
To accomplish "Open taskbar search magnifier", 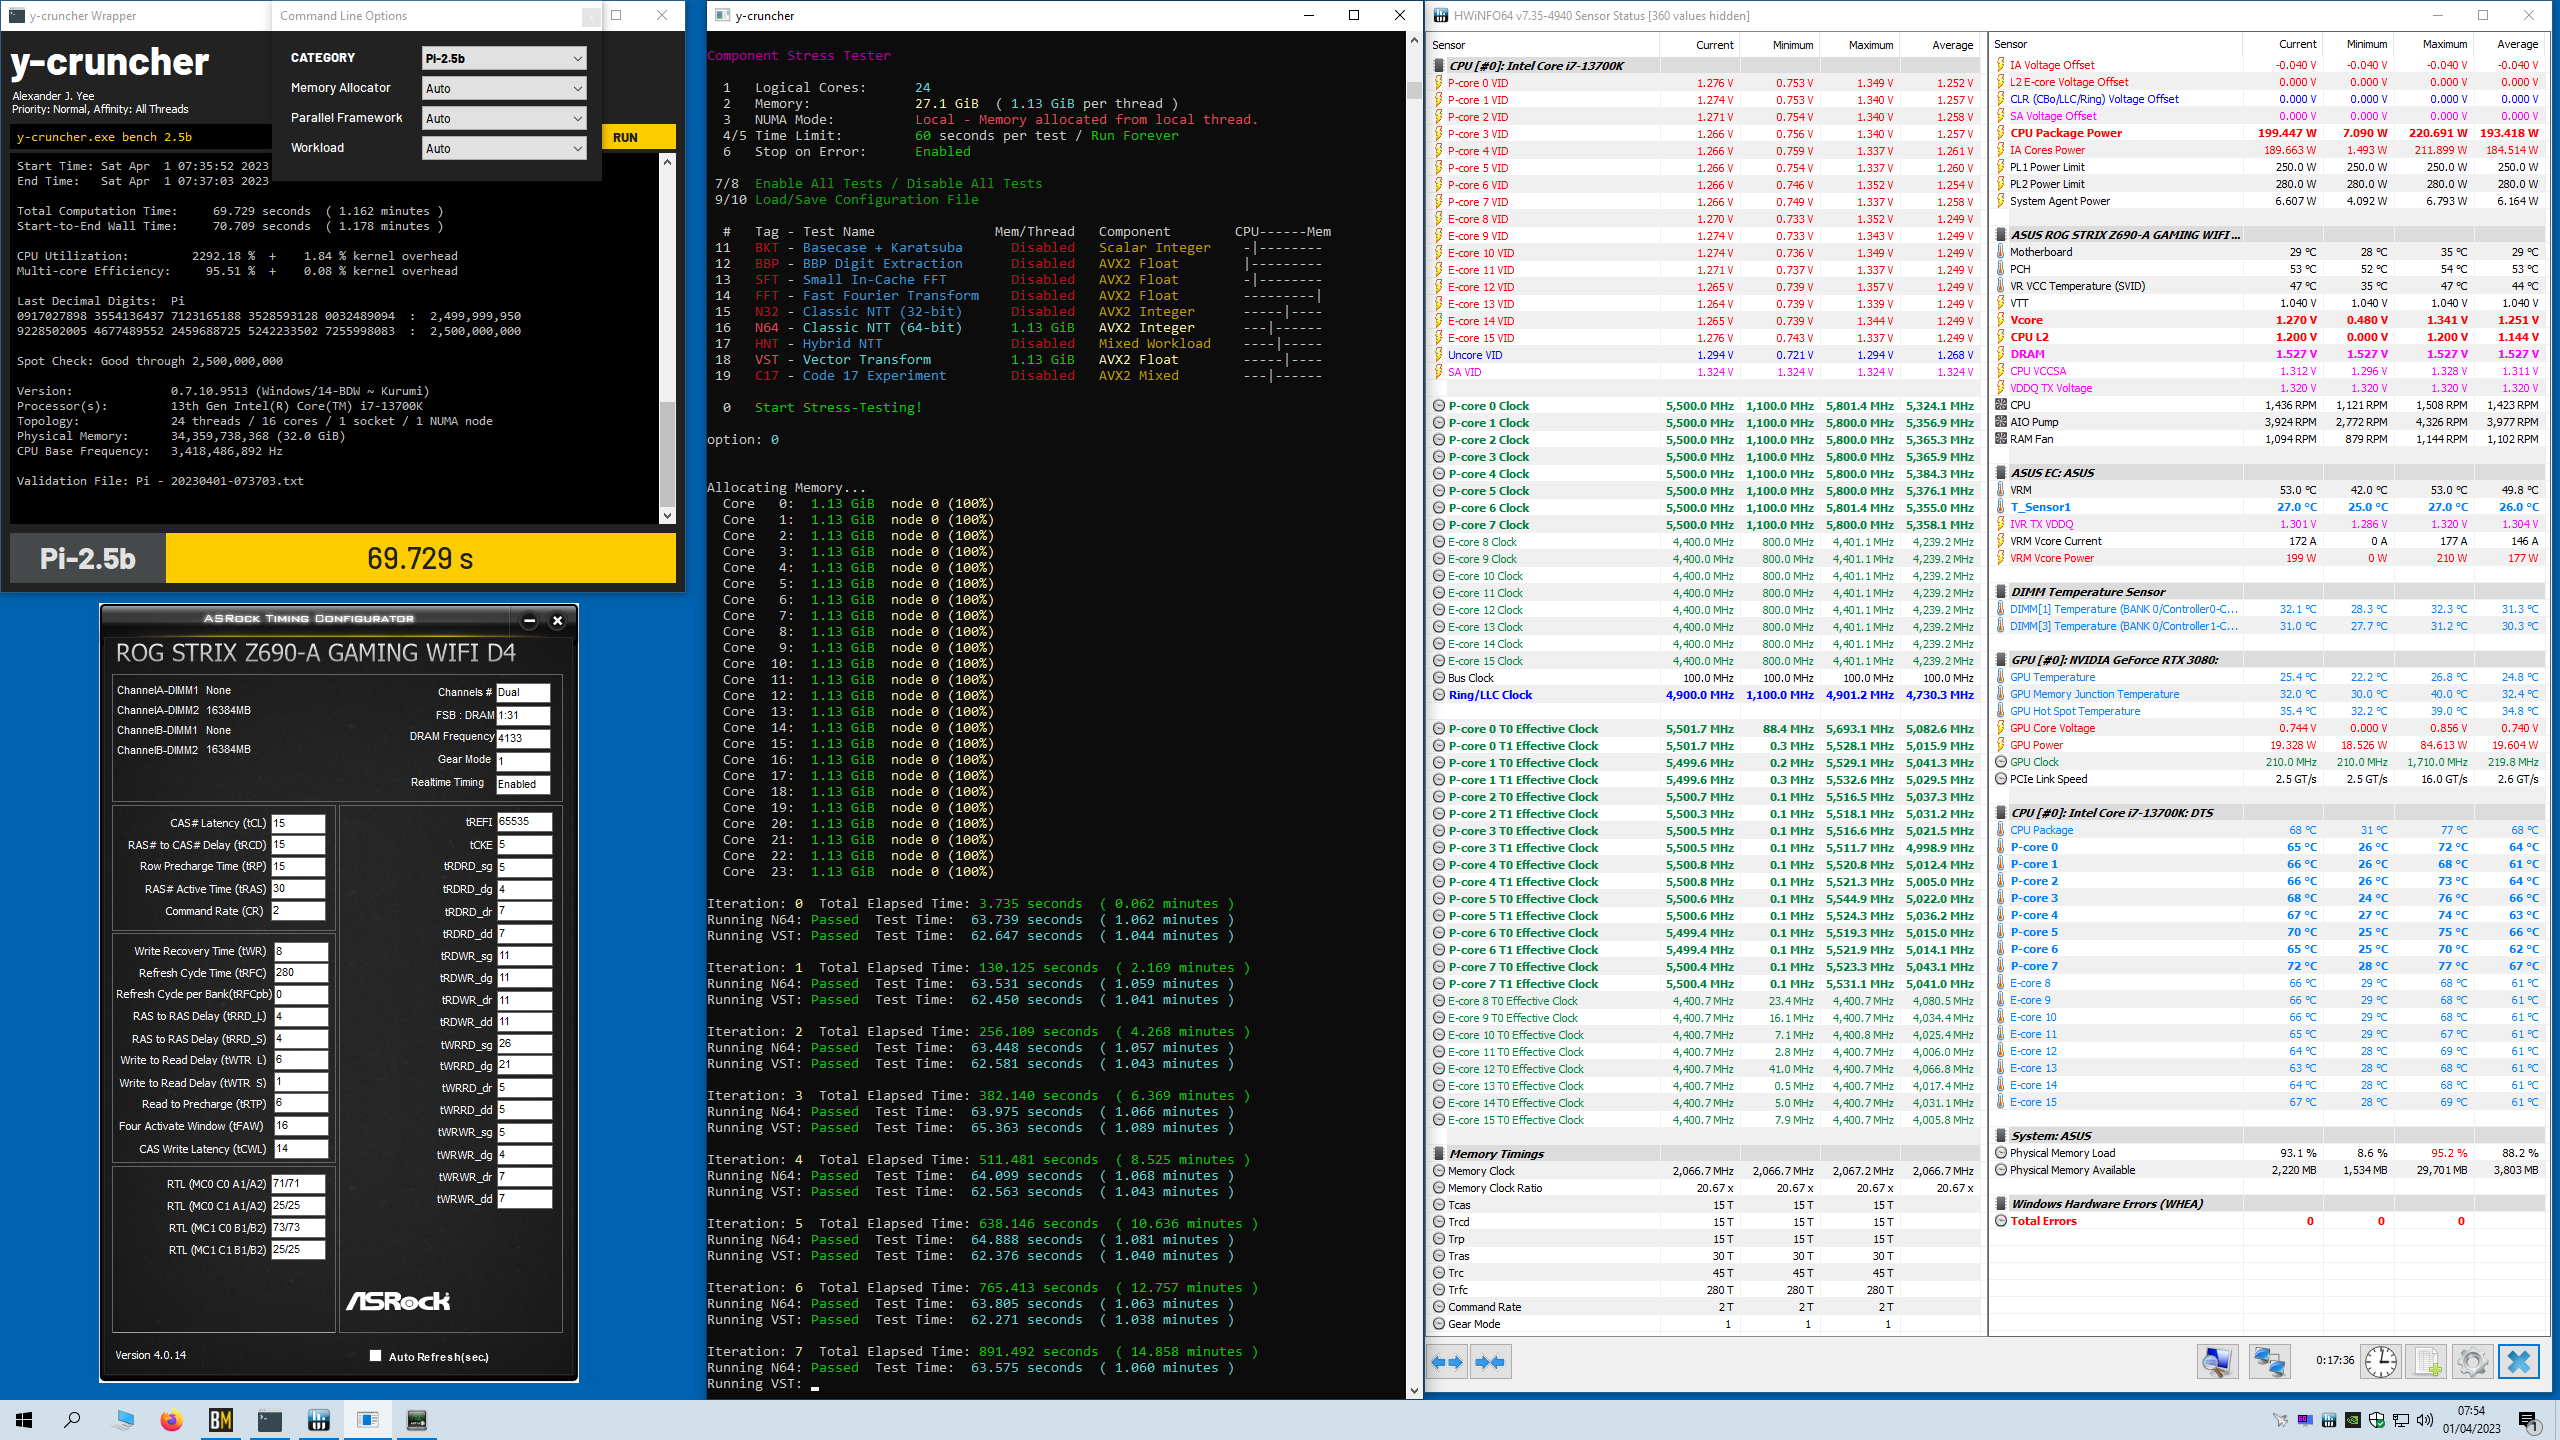I will click(x=72, y=1420).
